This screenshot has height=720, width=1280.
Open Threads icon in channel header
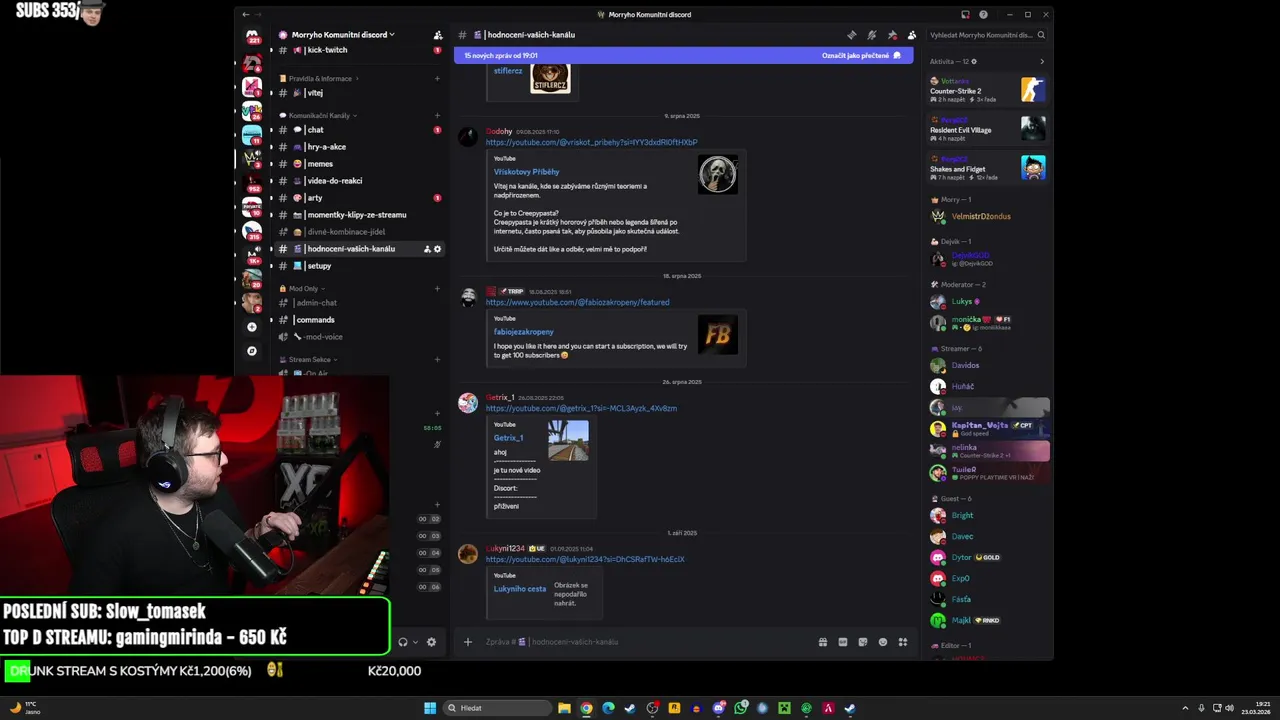[x=851, y=35]
